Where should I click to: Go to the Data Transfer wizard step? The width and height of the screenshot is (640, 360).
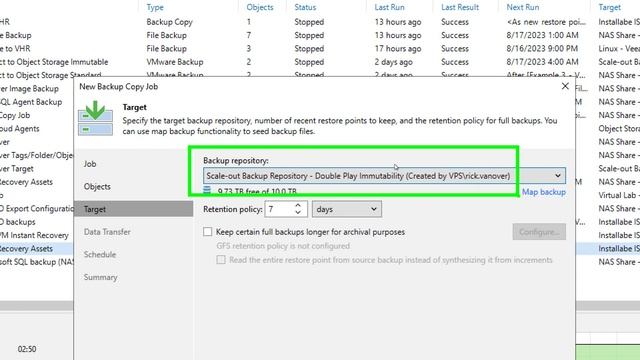[x=107, y=232]
